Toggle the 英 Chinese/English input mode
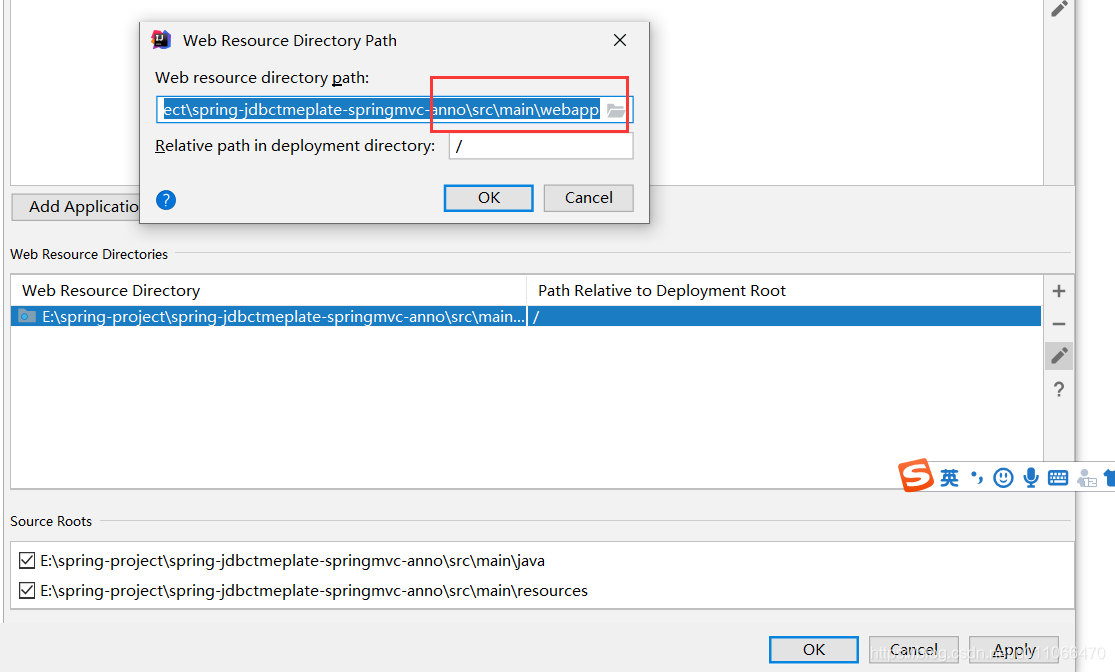Viewport: 1115px width, 672px height. click(x=948, y=477)
